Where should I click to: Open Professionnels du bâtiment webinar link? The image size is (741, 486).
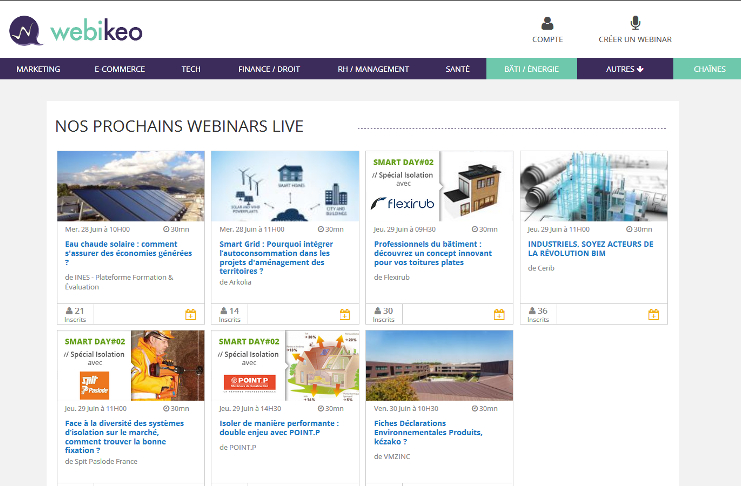point(433,253)
